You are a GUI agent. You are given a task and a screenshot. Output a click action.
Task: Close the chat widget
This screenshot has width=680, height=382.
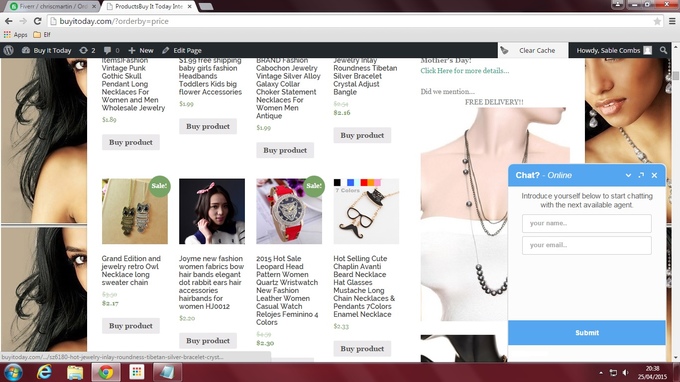[x=654, y=175]
